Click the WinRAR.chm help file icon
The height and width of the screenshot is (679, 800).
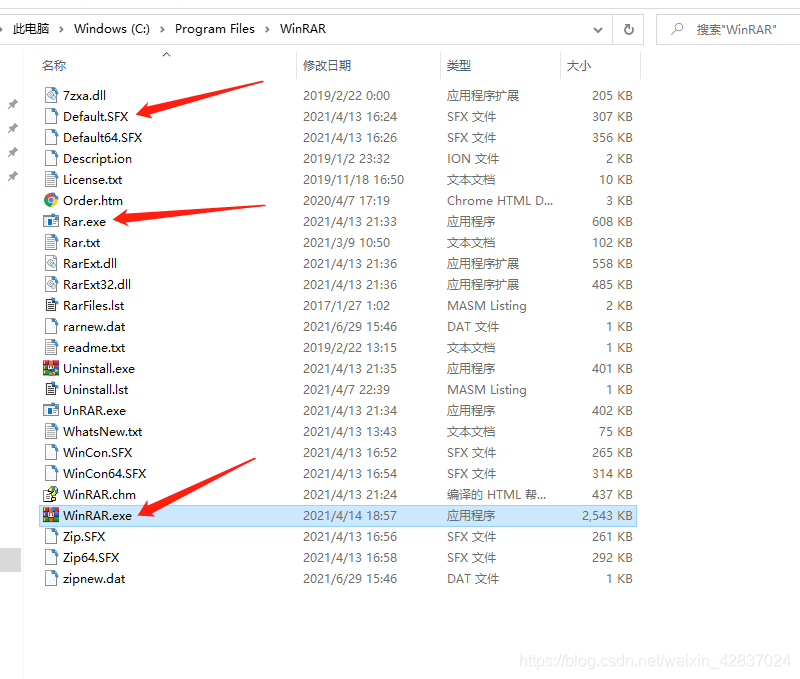coord(51,494)
